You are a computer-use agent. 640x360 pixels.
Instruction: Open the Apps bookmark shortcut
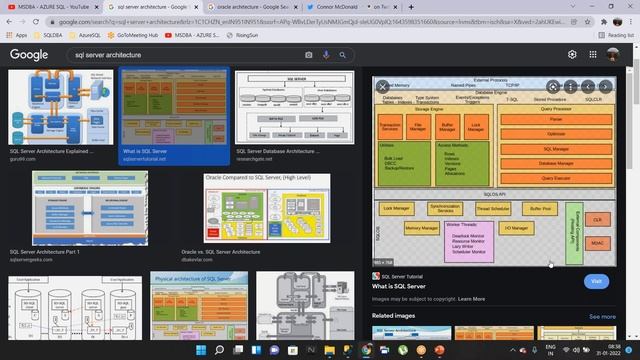click(16, 36)
